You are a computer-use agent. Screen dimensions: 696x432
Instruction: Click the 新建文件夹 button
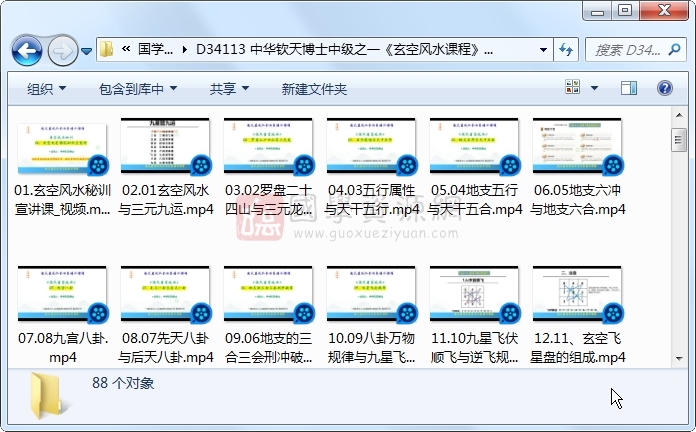tap(314, 89)
